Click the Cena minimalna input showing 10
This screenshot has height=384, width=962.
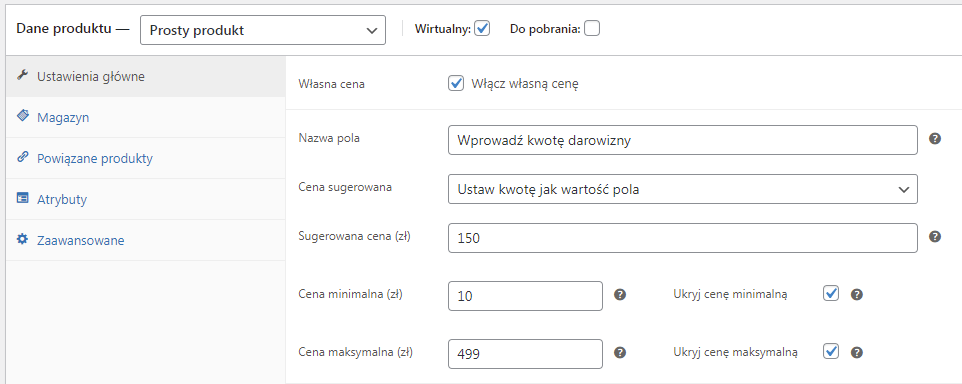coord(526,296)
